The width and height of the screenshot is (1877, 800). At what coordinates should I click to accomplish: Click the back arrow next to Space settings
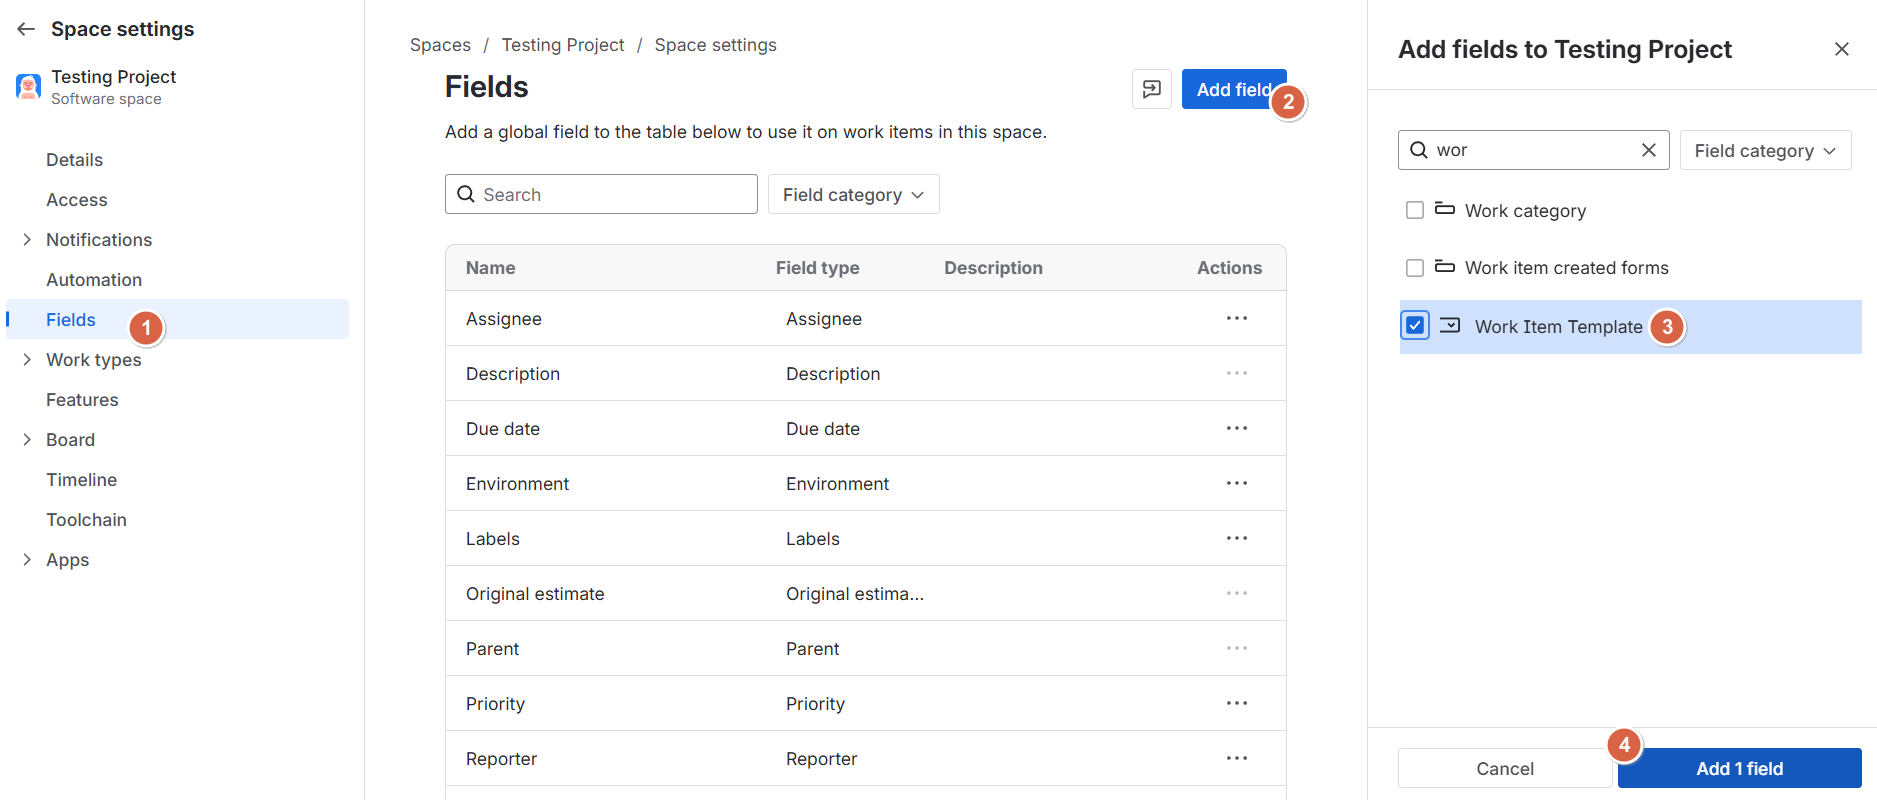coord(26,29)
